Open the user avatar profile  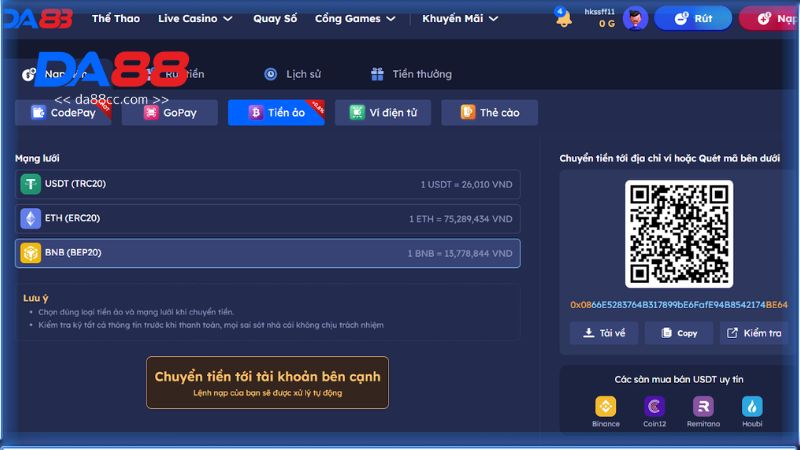coord(635,19)
